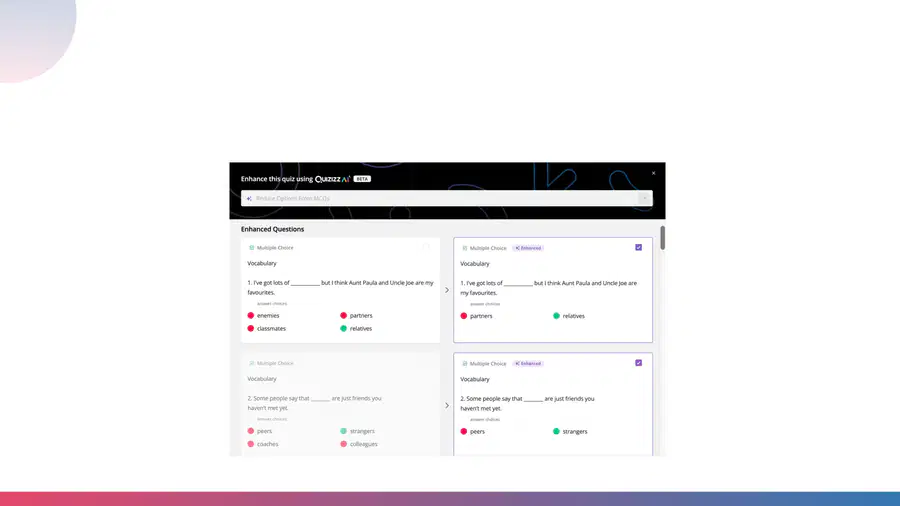Viewport: 900px width, 506px height.
Task: Click green dot beside 'strangers' in enhanced question 2
Action: [556, 431]
